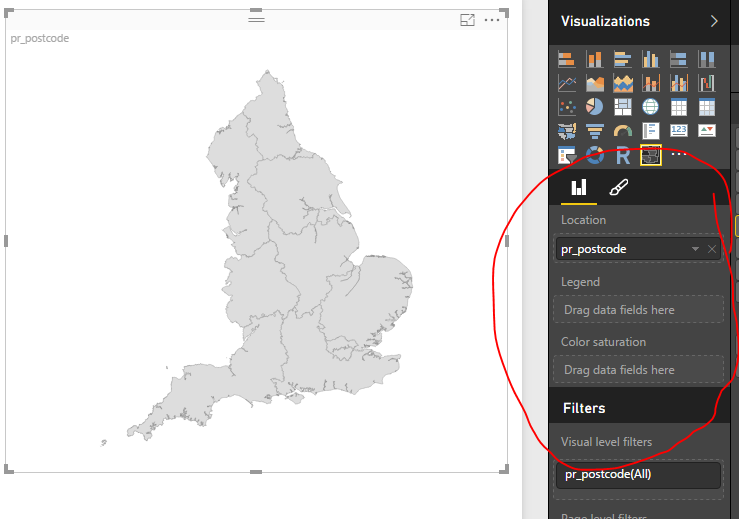Screen dimensions: 739x519
Task: Select the KPI visual
Action: click(706, 131)
